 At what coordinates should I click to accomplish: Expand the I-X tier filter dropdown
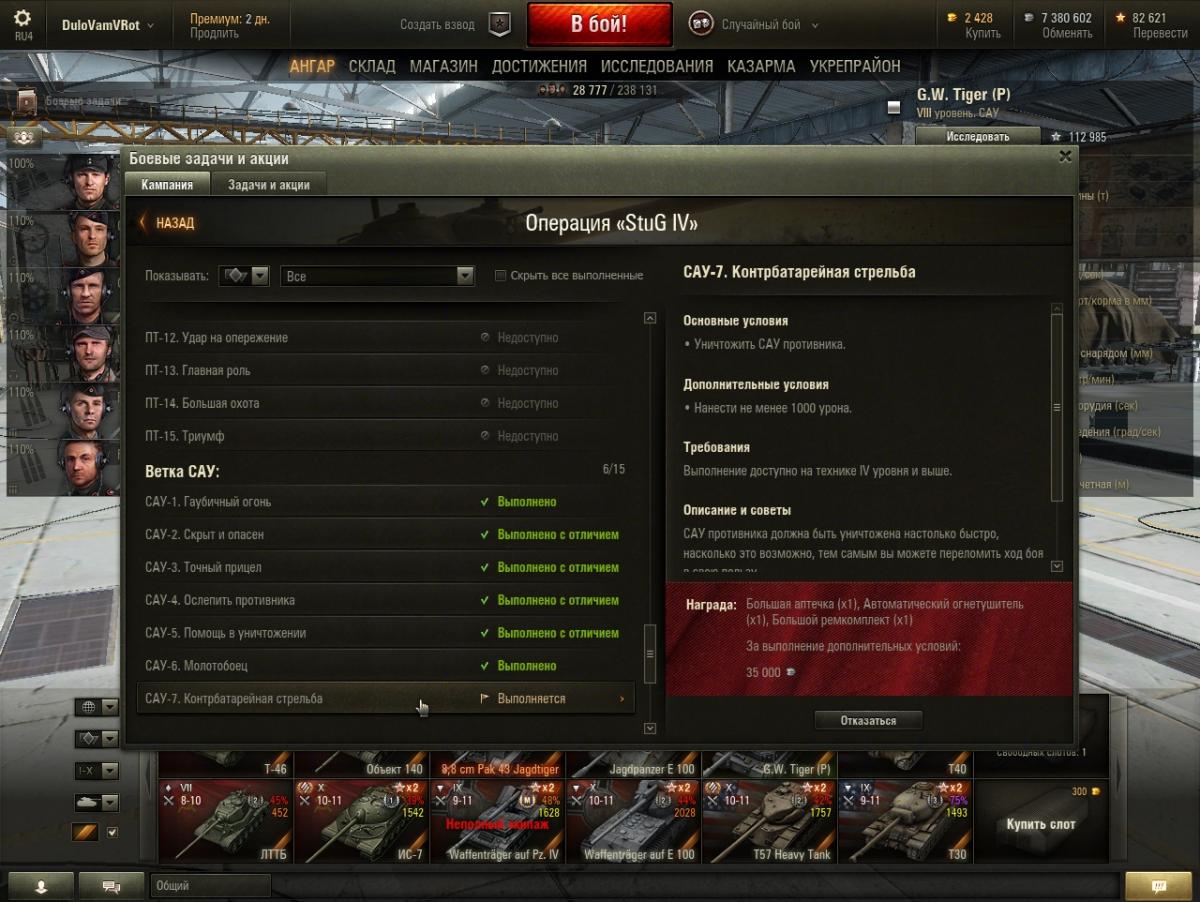[98, 771]
